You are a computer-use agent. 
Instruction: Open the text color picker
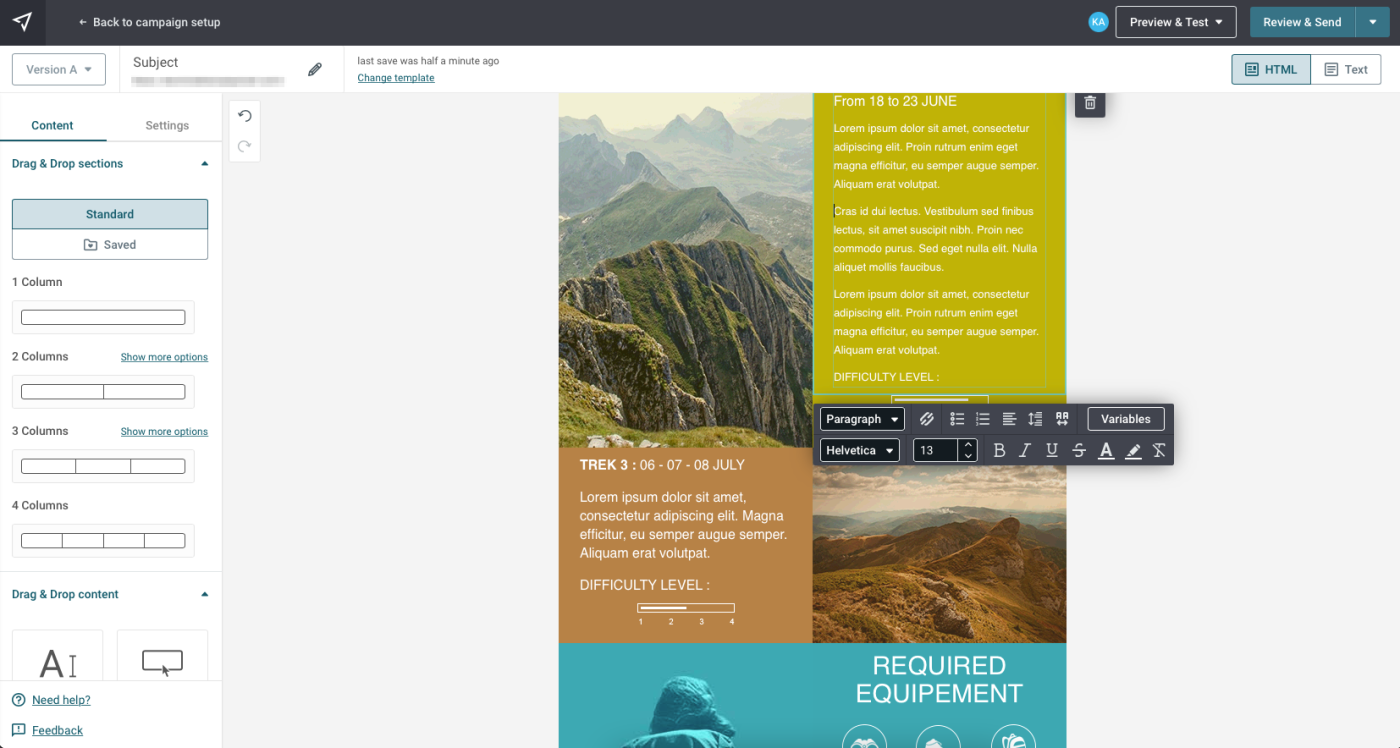pos(1106,451)
